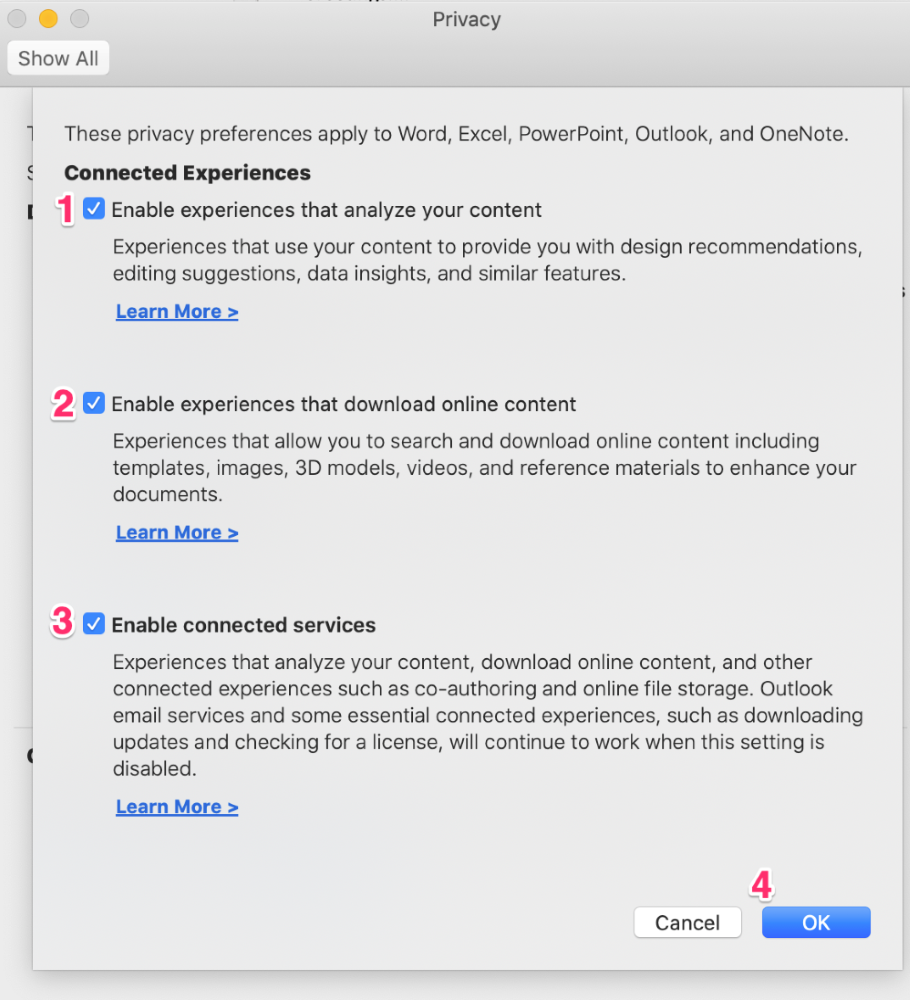Viewport: 910px width, 1000px height.
Task: Dismiss the dialog using Cancel
Action: [x=687, y=922]
